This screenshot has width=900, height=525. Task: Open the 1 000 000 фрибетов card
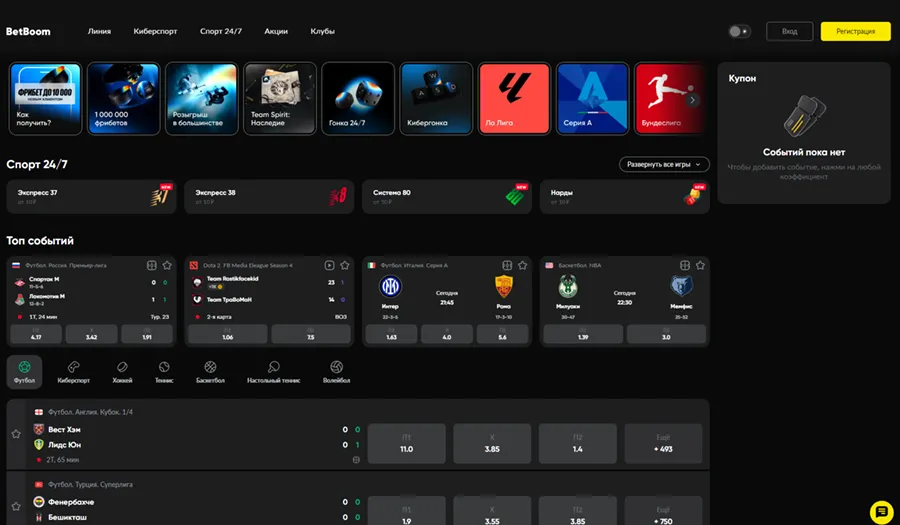[x=123, y=99]
